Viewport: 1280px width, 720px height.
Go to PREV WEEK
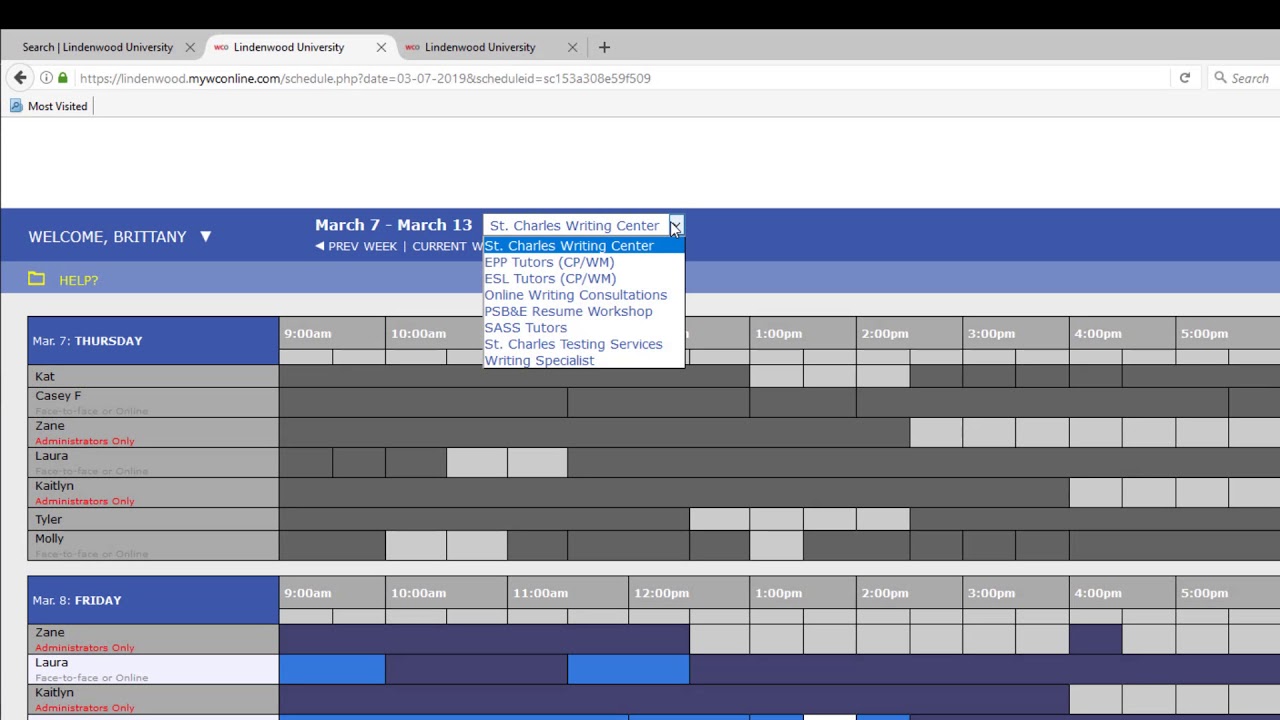point(356,246)
